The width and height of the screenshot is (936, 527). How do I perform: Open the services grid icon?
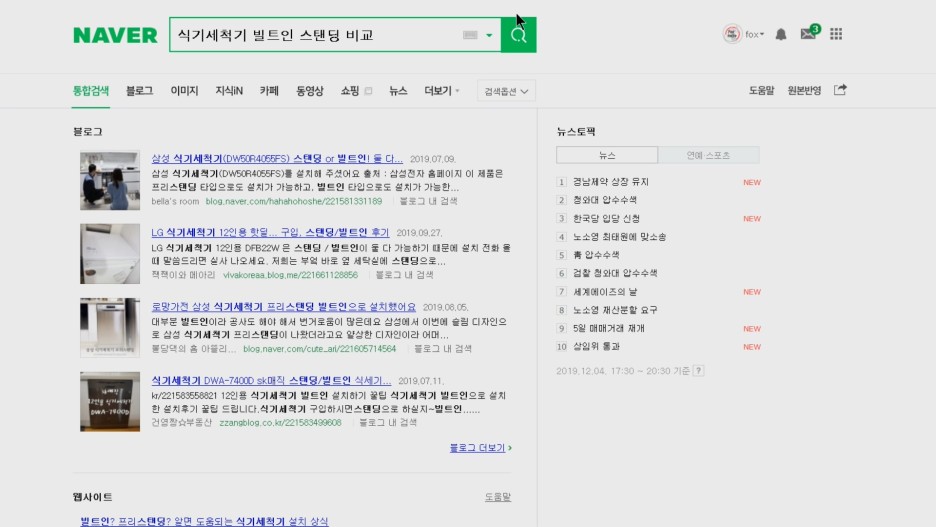[x=836, y=34]
